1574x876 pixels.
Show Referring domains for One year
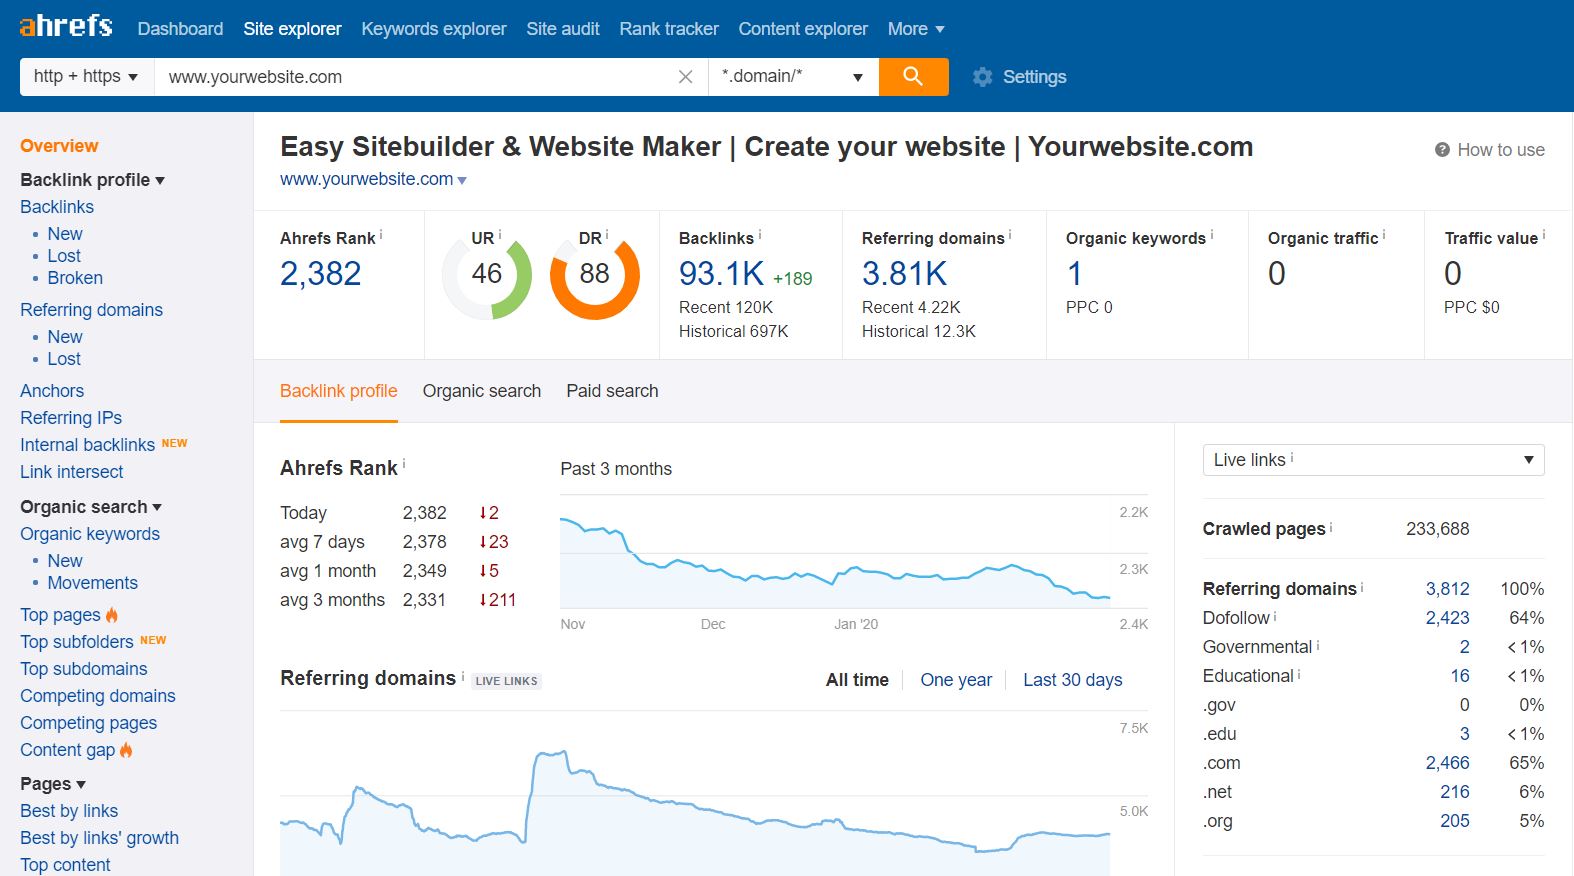[956, 680]
